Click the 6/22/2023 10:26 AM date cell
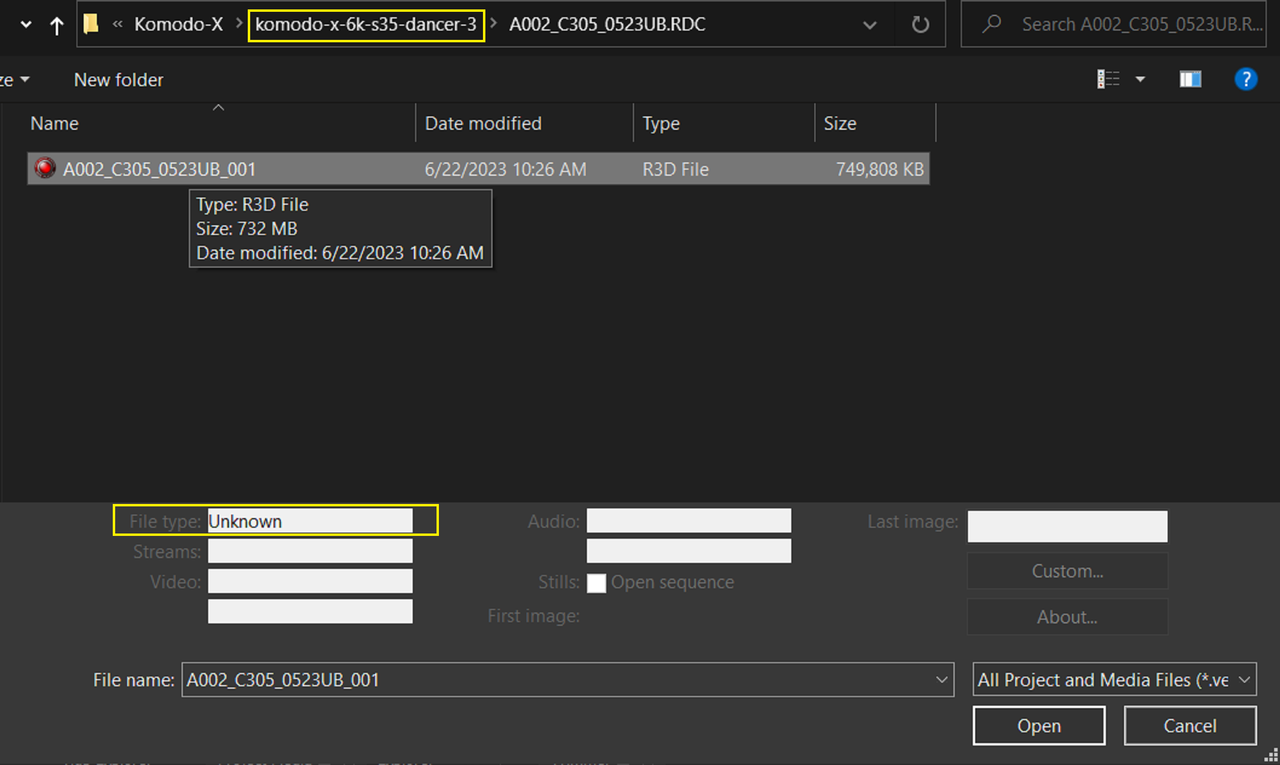1280x765 pixels. [506, 170]
